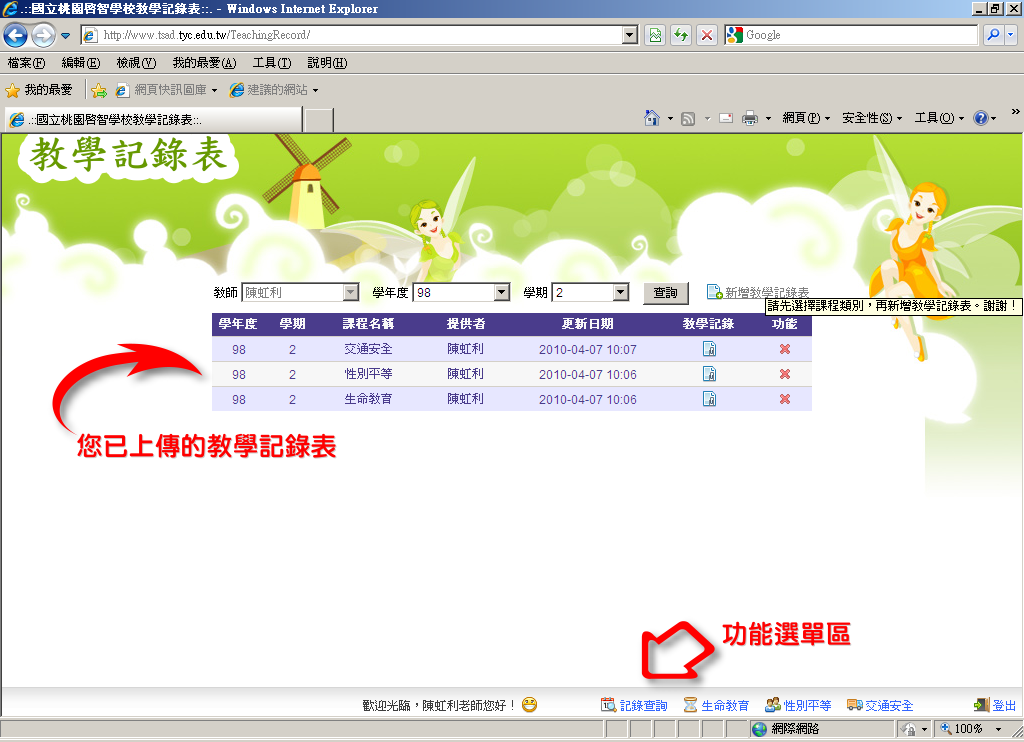This screenshot has width=1024, height=742.
Task: Open the 編輯(E) menu
Action: click(81, 63)
